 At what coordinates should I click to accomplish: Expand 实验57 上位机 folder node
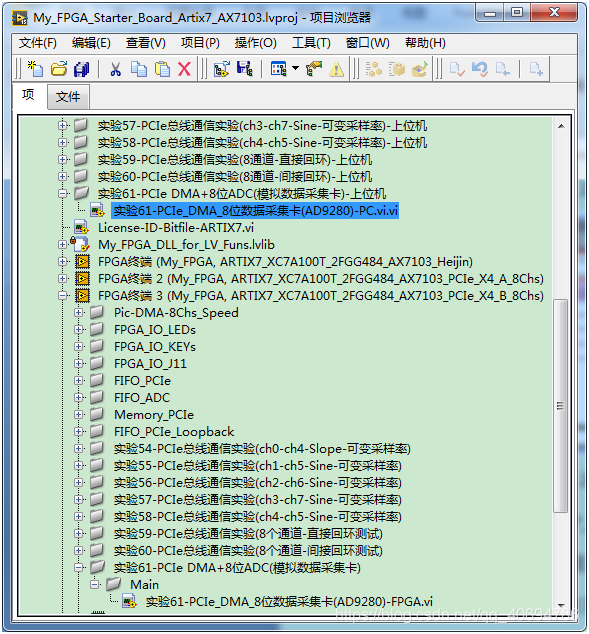tap(62, 125)
